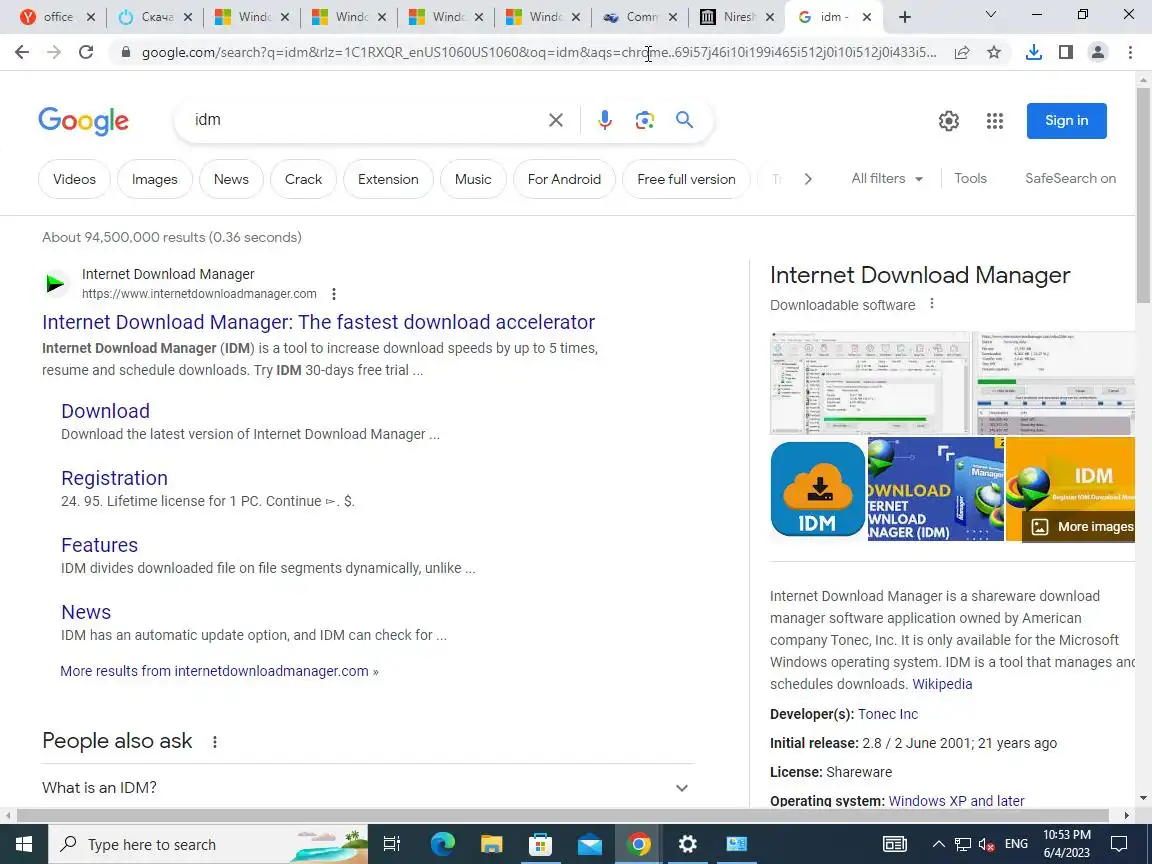Viewport: 1152px width, 864px height.
Task: Switch to the Niresh tab
Action: (x=738, y=17)
